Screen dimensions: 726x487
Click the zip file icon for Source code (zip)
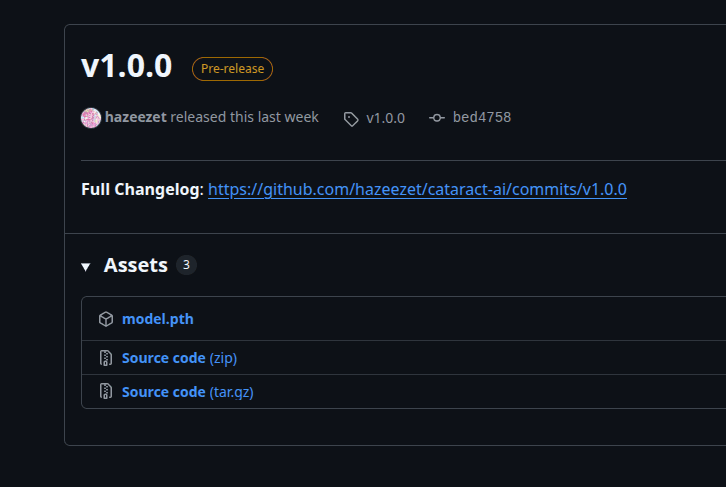tap(106, 358)
